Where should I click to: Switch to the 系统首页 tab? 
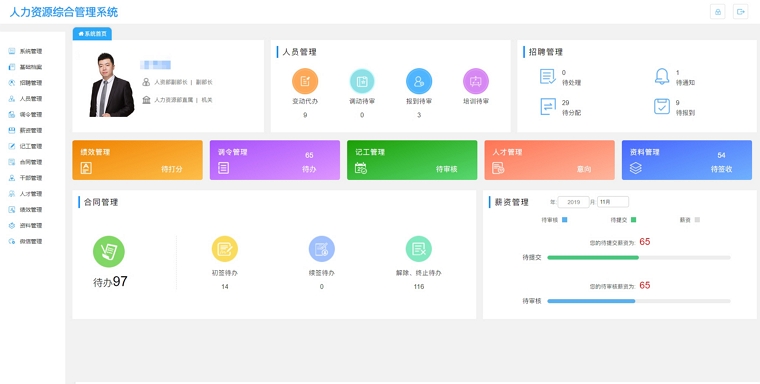coord(92,34)
